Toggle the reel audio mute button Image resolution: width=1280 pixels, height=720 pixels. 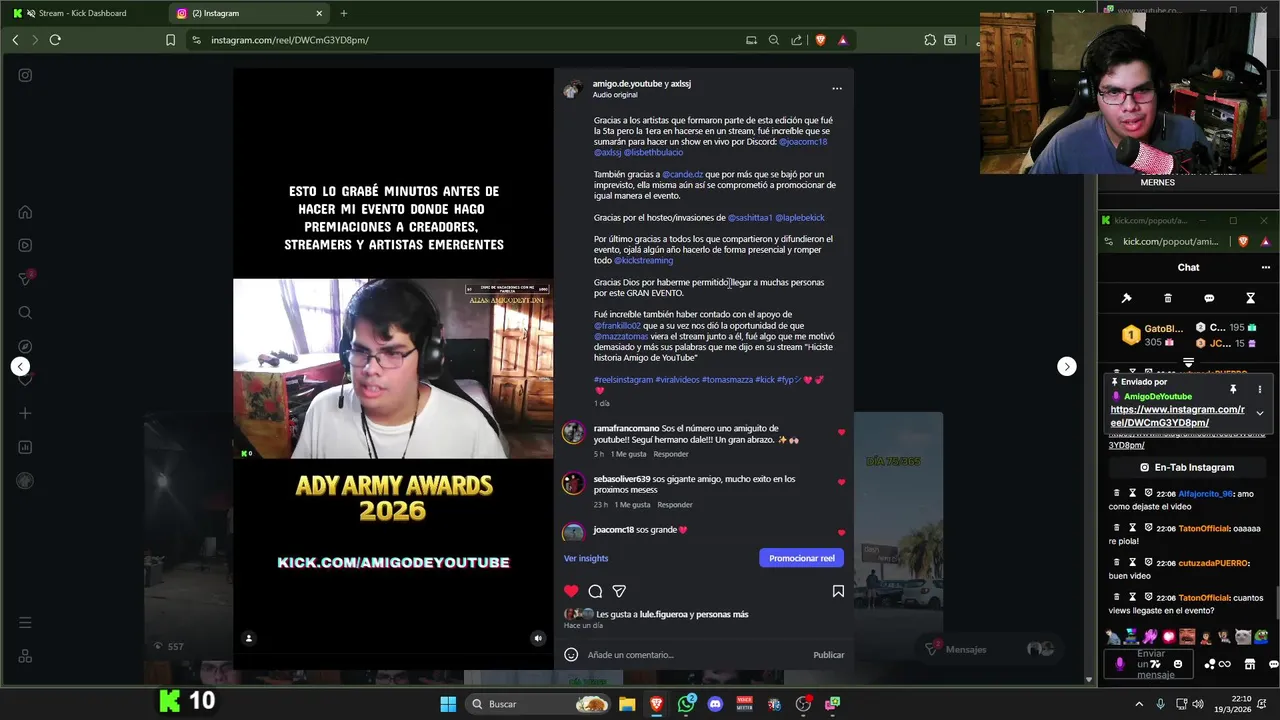tap(538, 638)
